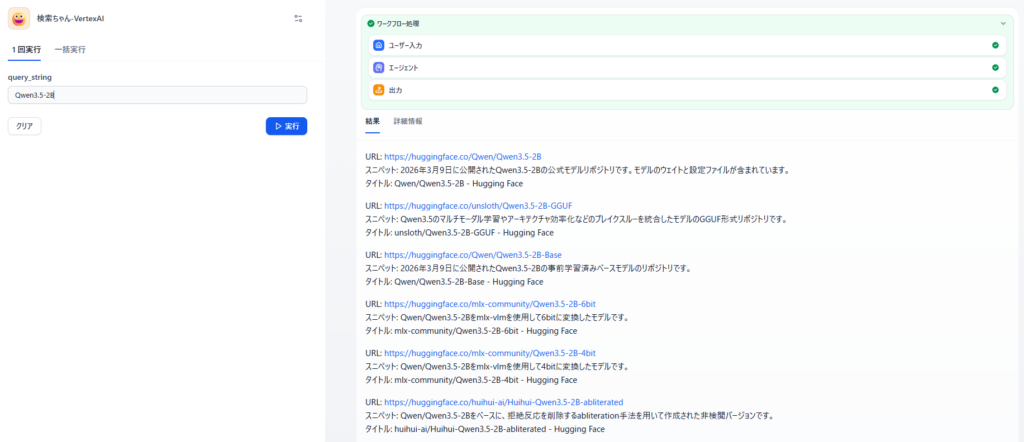Open the unsloth/Qwen3.5-2B-GGUF Hugging Face link
The image size is (1024, 442).
point(478,206)
